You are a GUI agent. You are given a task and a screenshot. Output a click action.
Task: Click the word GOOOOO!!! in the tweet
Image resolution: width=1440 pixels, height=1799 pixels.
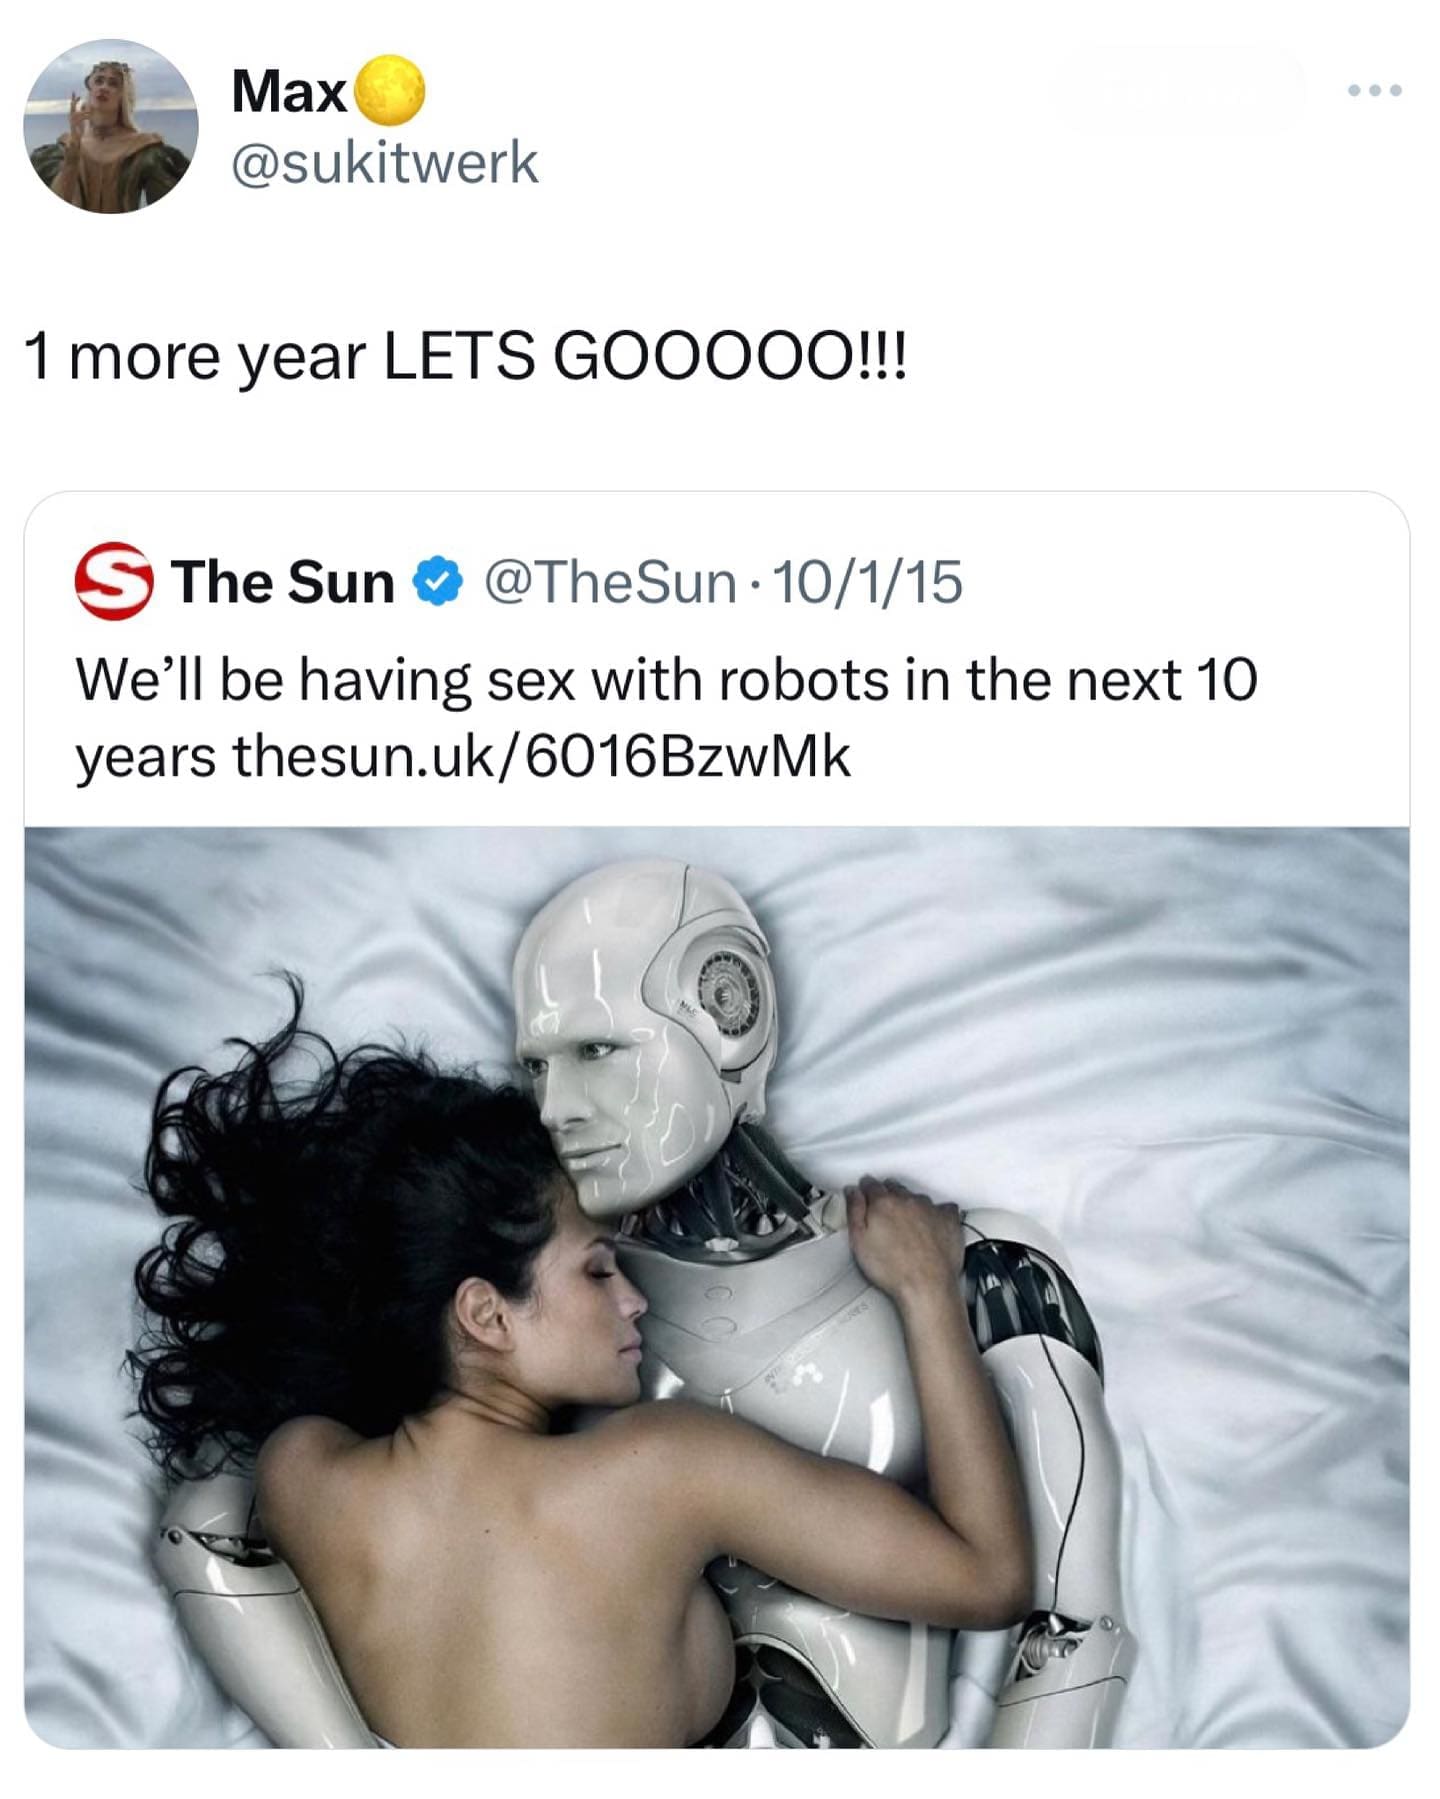[x=730, y=357]
